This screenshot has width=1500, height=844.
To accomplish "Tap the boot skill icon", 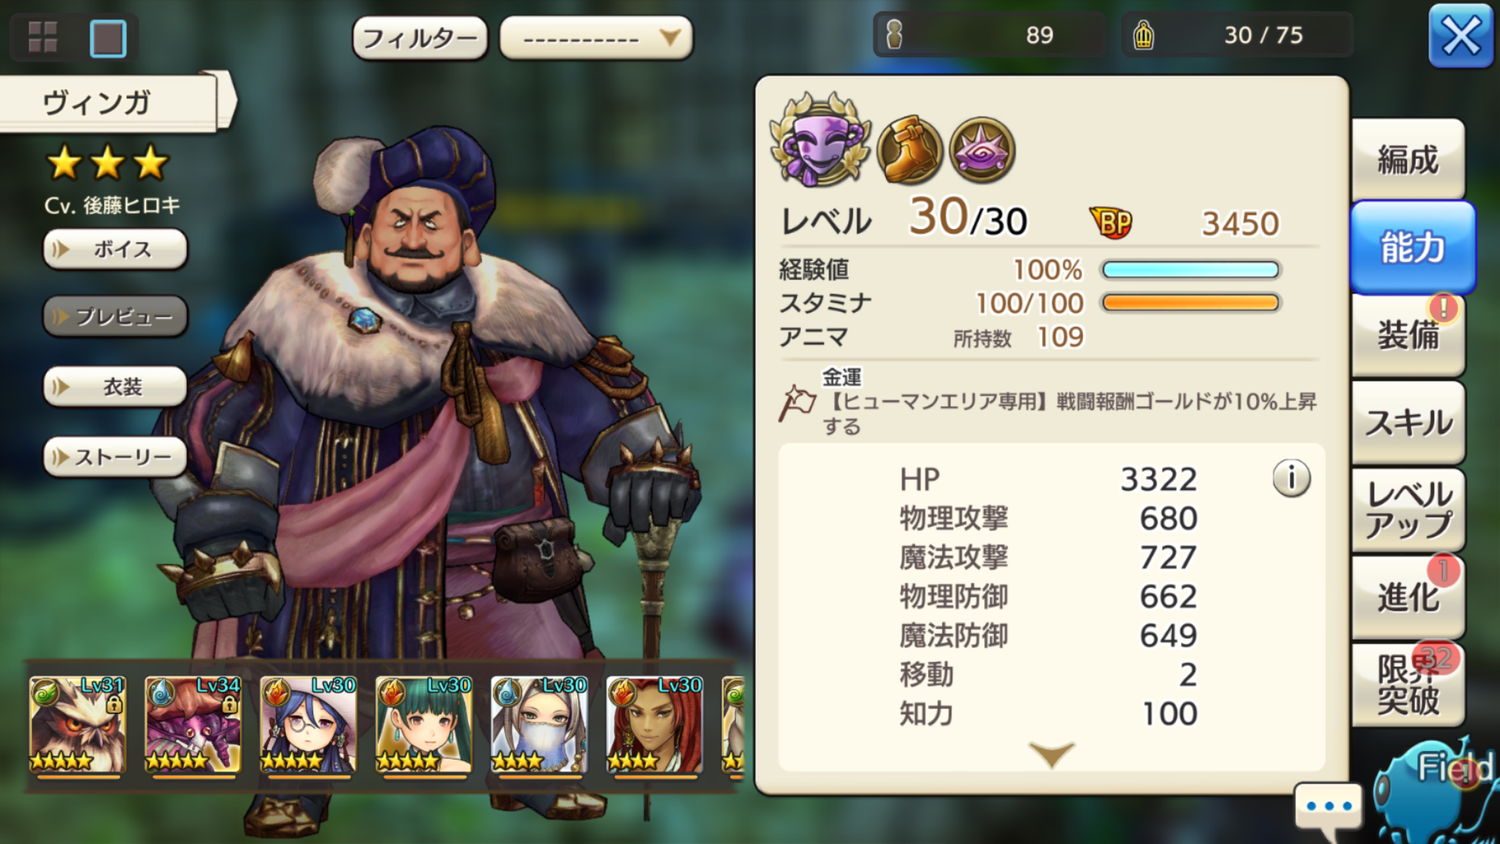I will [x=910, y=150].
